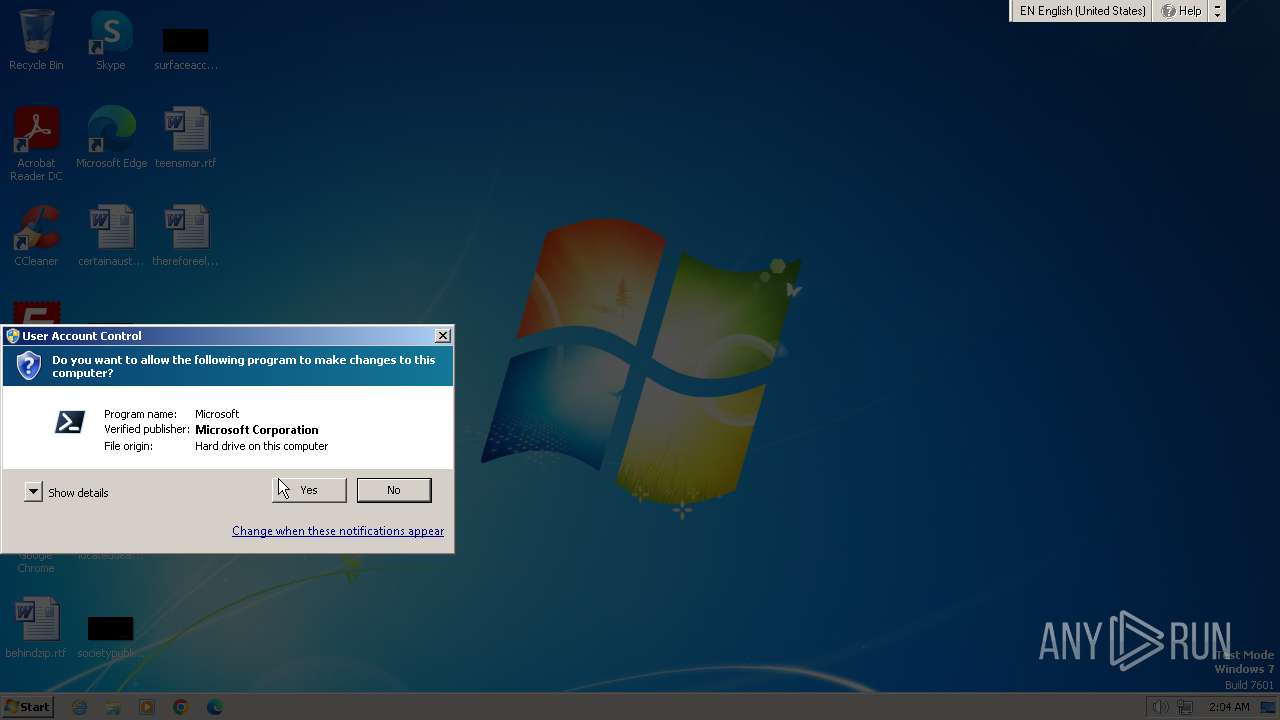Open the media player taskbar icon

(147, 707)
